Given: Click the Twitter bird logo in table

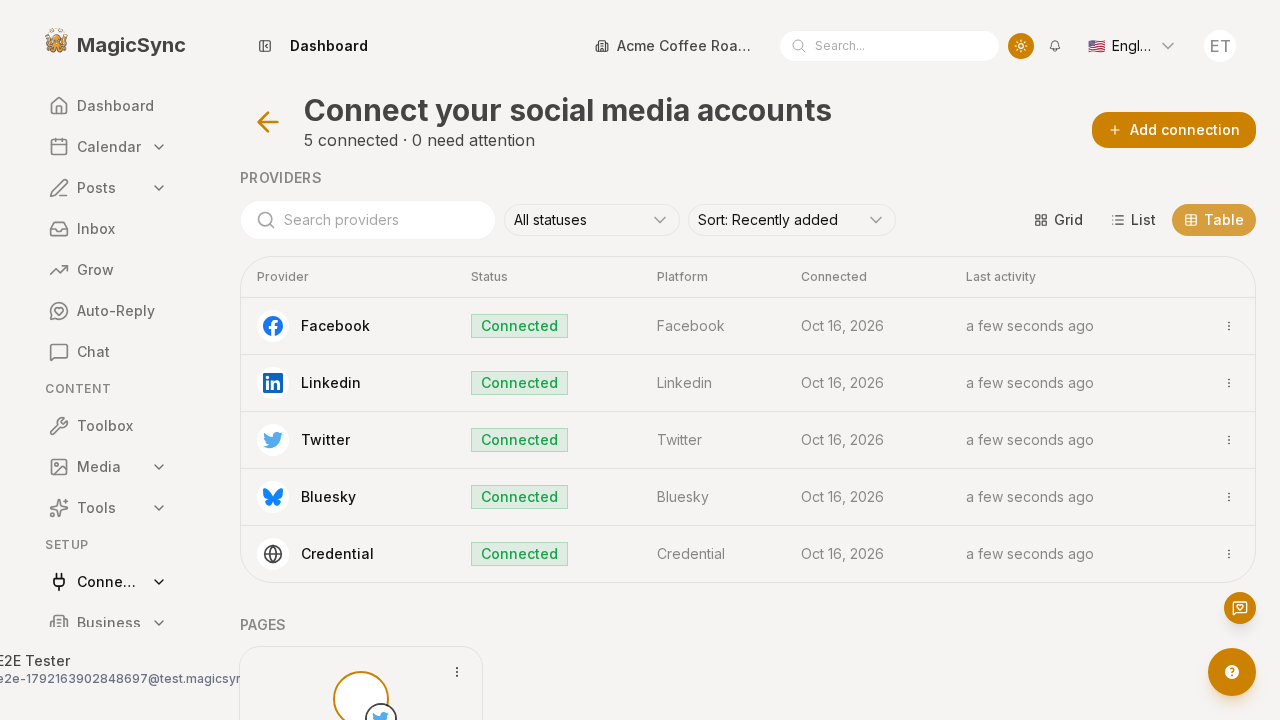Looking at the screenshot, I should click(273, 440).
